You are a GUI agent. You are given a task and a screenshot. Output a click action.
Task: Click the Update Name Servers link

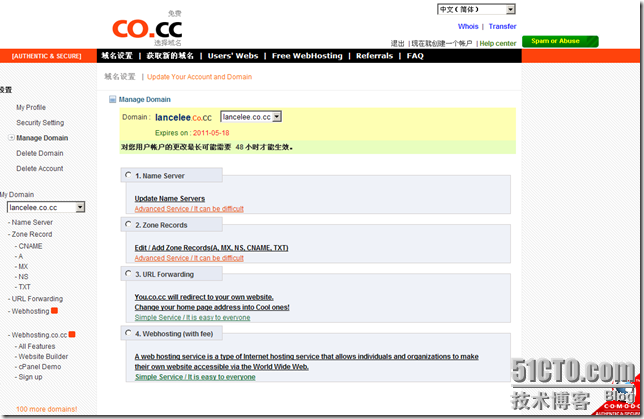coord(170,198)
